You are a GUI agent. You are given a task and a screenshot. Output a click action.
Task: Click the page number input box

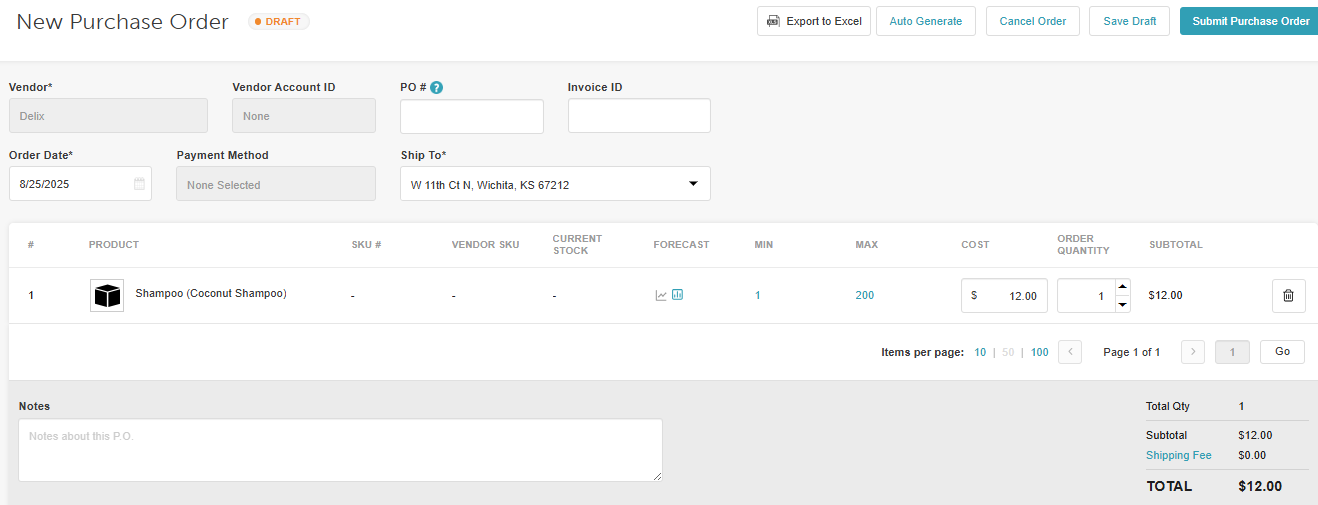(x=1232, y=352)
